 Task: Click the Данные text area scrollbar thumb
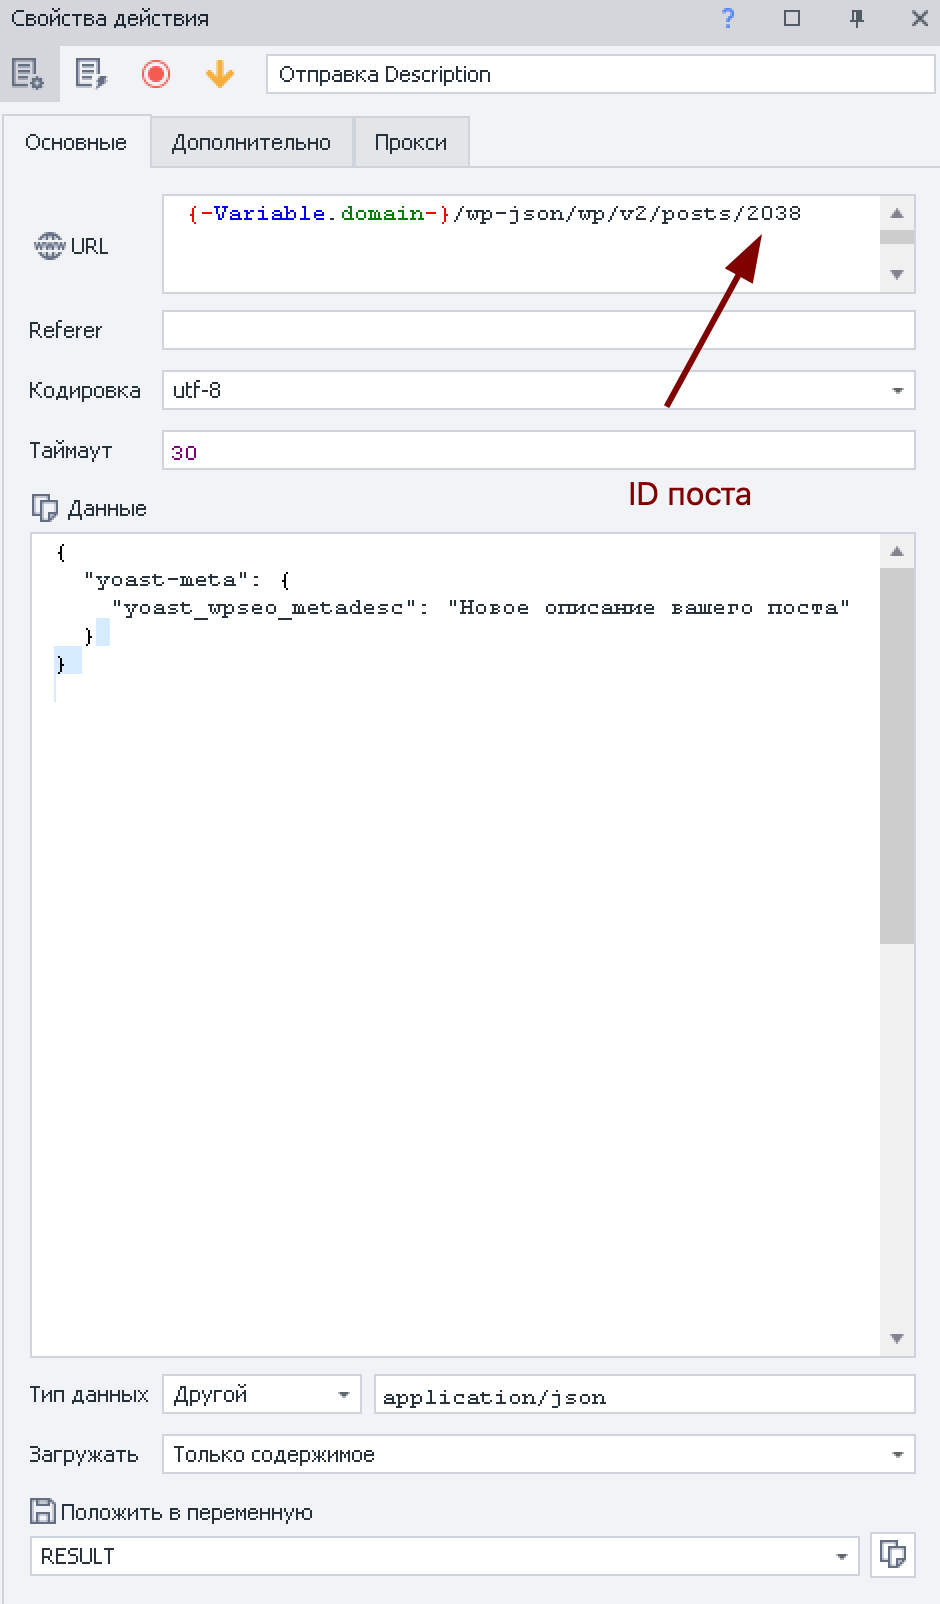[x=897, y=755]
